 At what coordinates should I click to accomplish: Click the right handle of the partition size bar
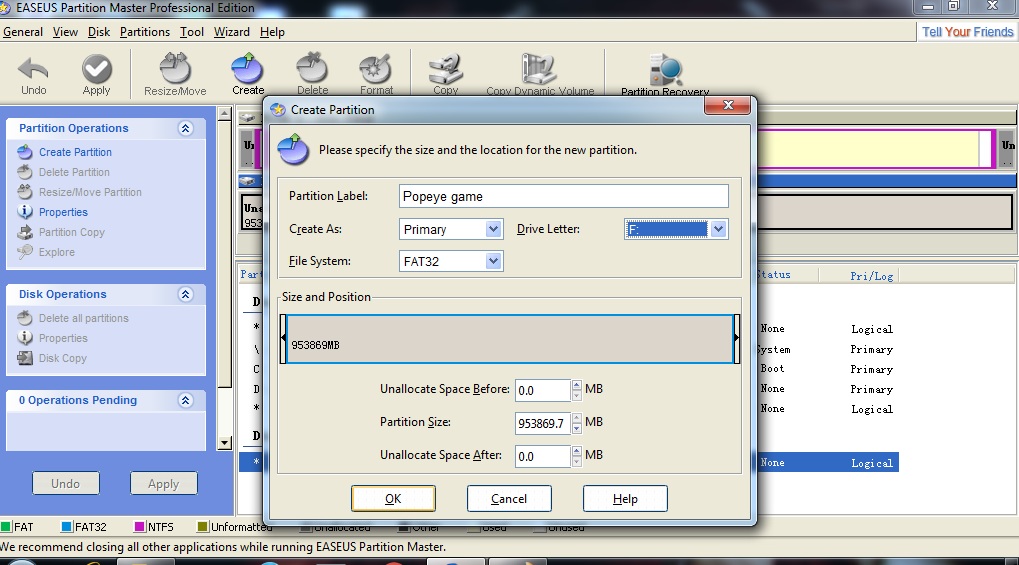pyautogui.click(x=736, y=338)
